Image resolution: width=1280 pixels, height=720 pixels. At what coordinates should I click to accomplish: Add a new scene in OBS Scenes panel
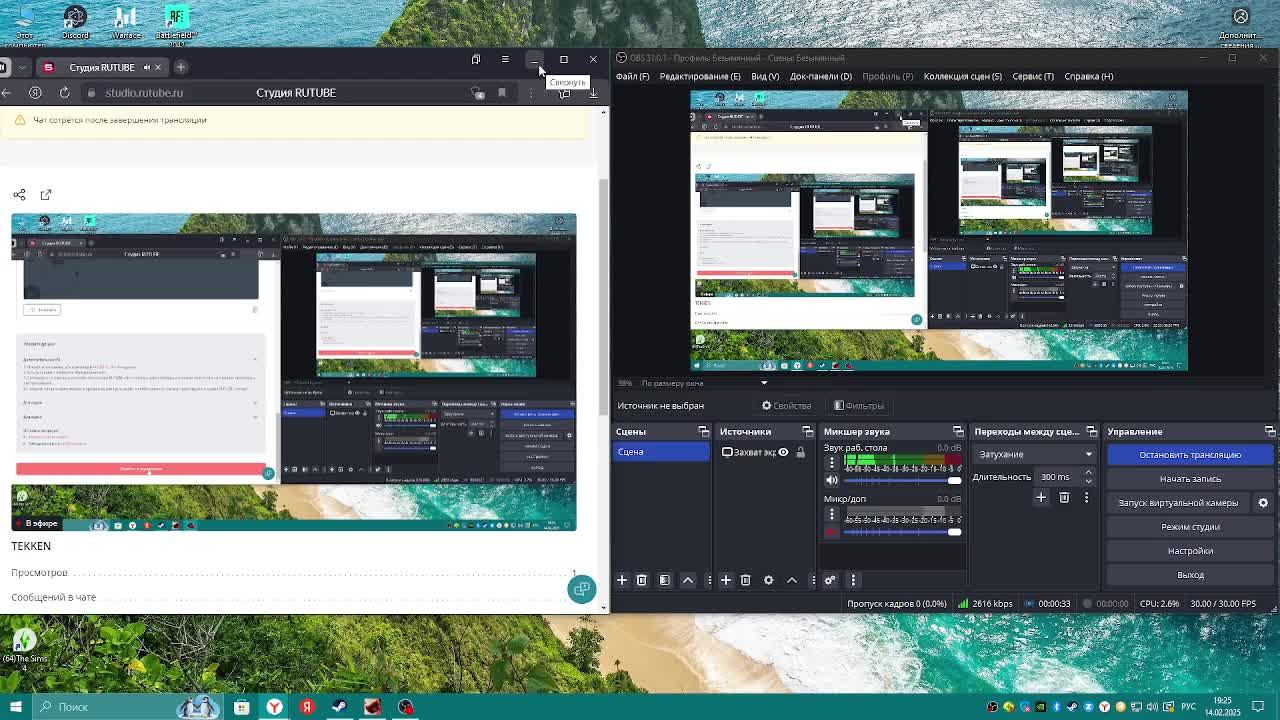[x=622, y=580]
